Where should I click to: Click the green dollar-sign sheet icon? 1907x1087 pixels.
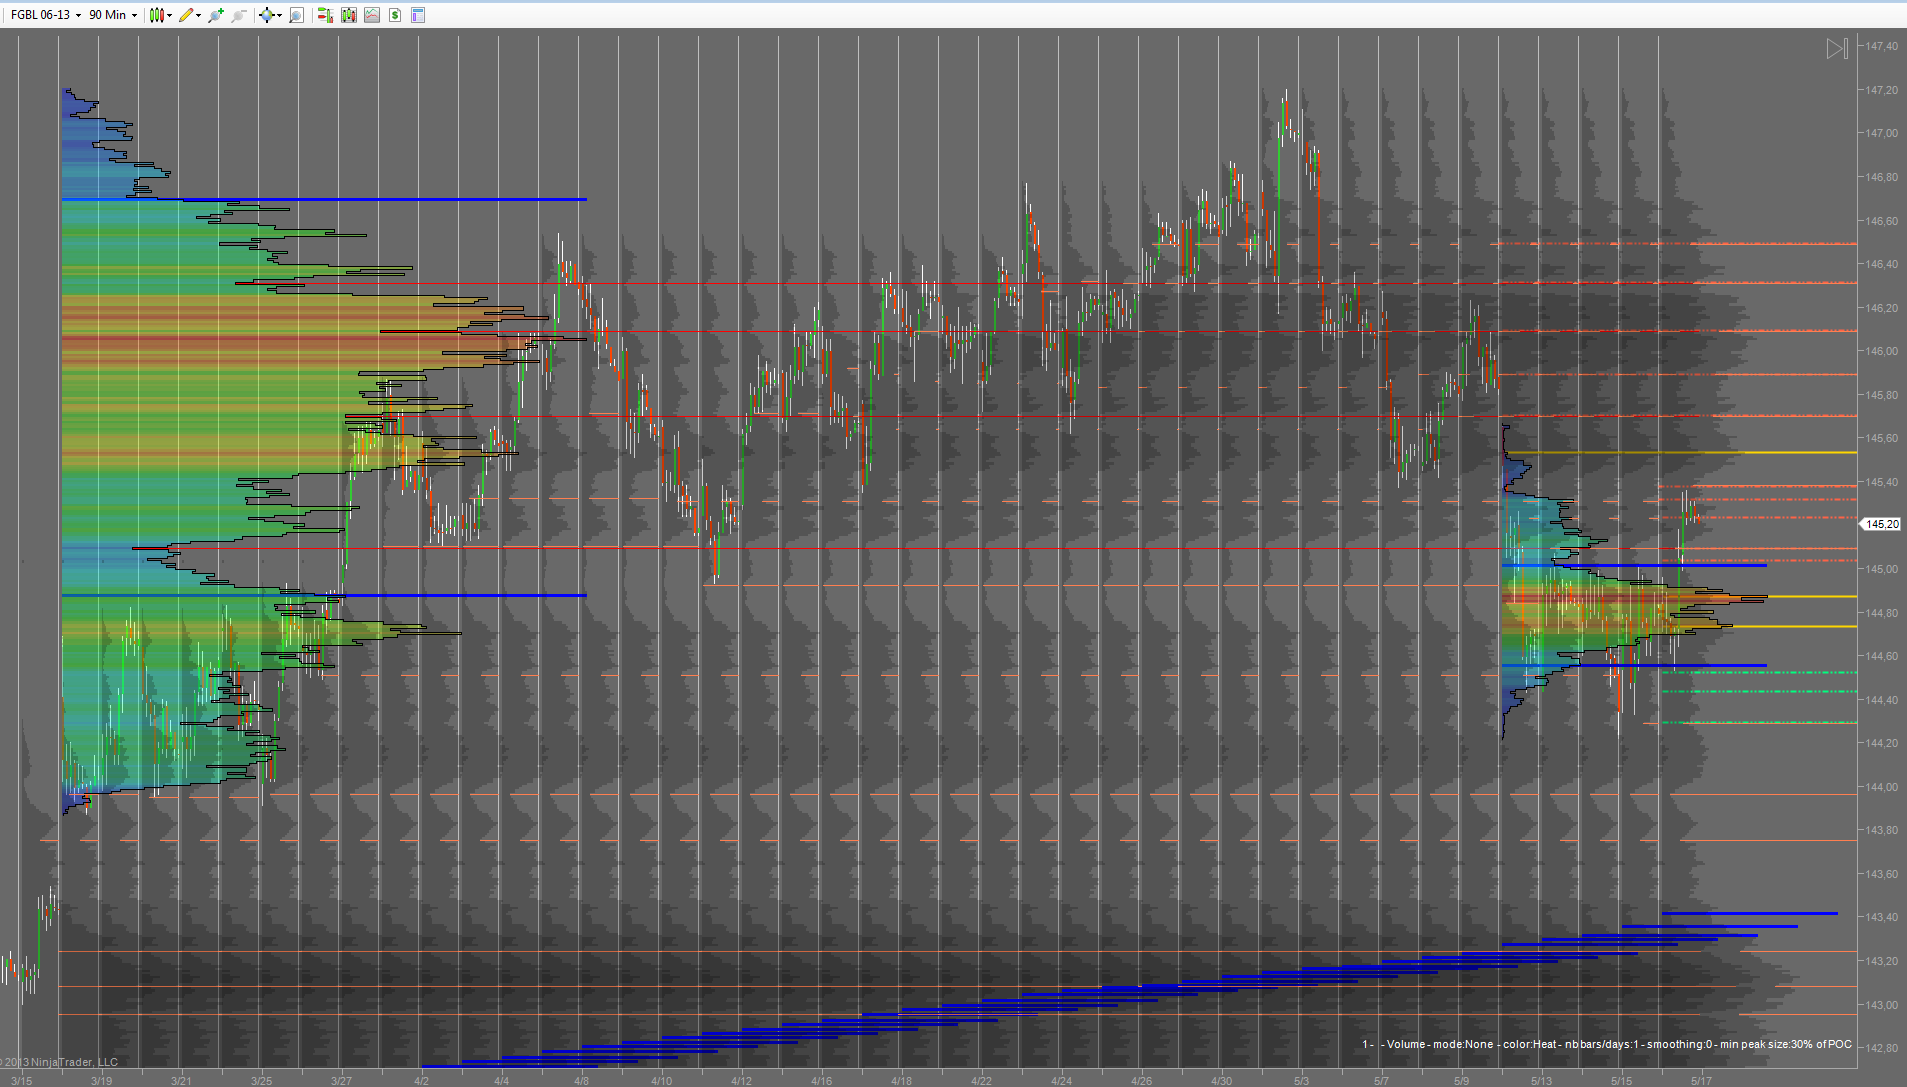(395, 15)
